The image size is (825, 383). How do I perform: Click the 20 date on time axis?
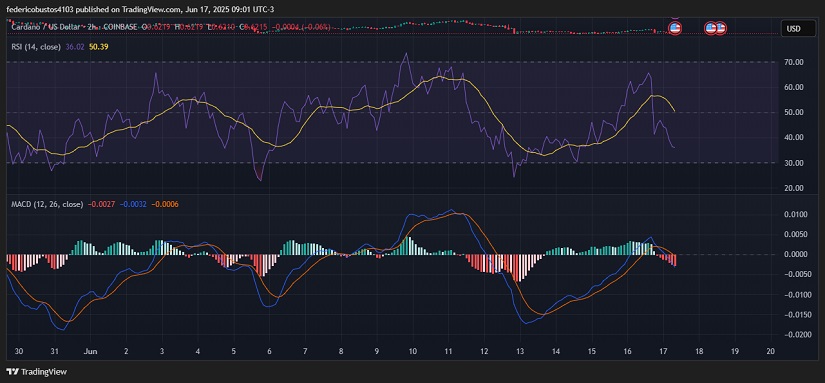point(771,351)
